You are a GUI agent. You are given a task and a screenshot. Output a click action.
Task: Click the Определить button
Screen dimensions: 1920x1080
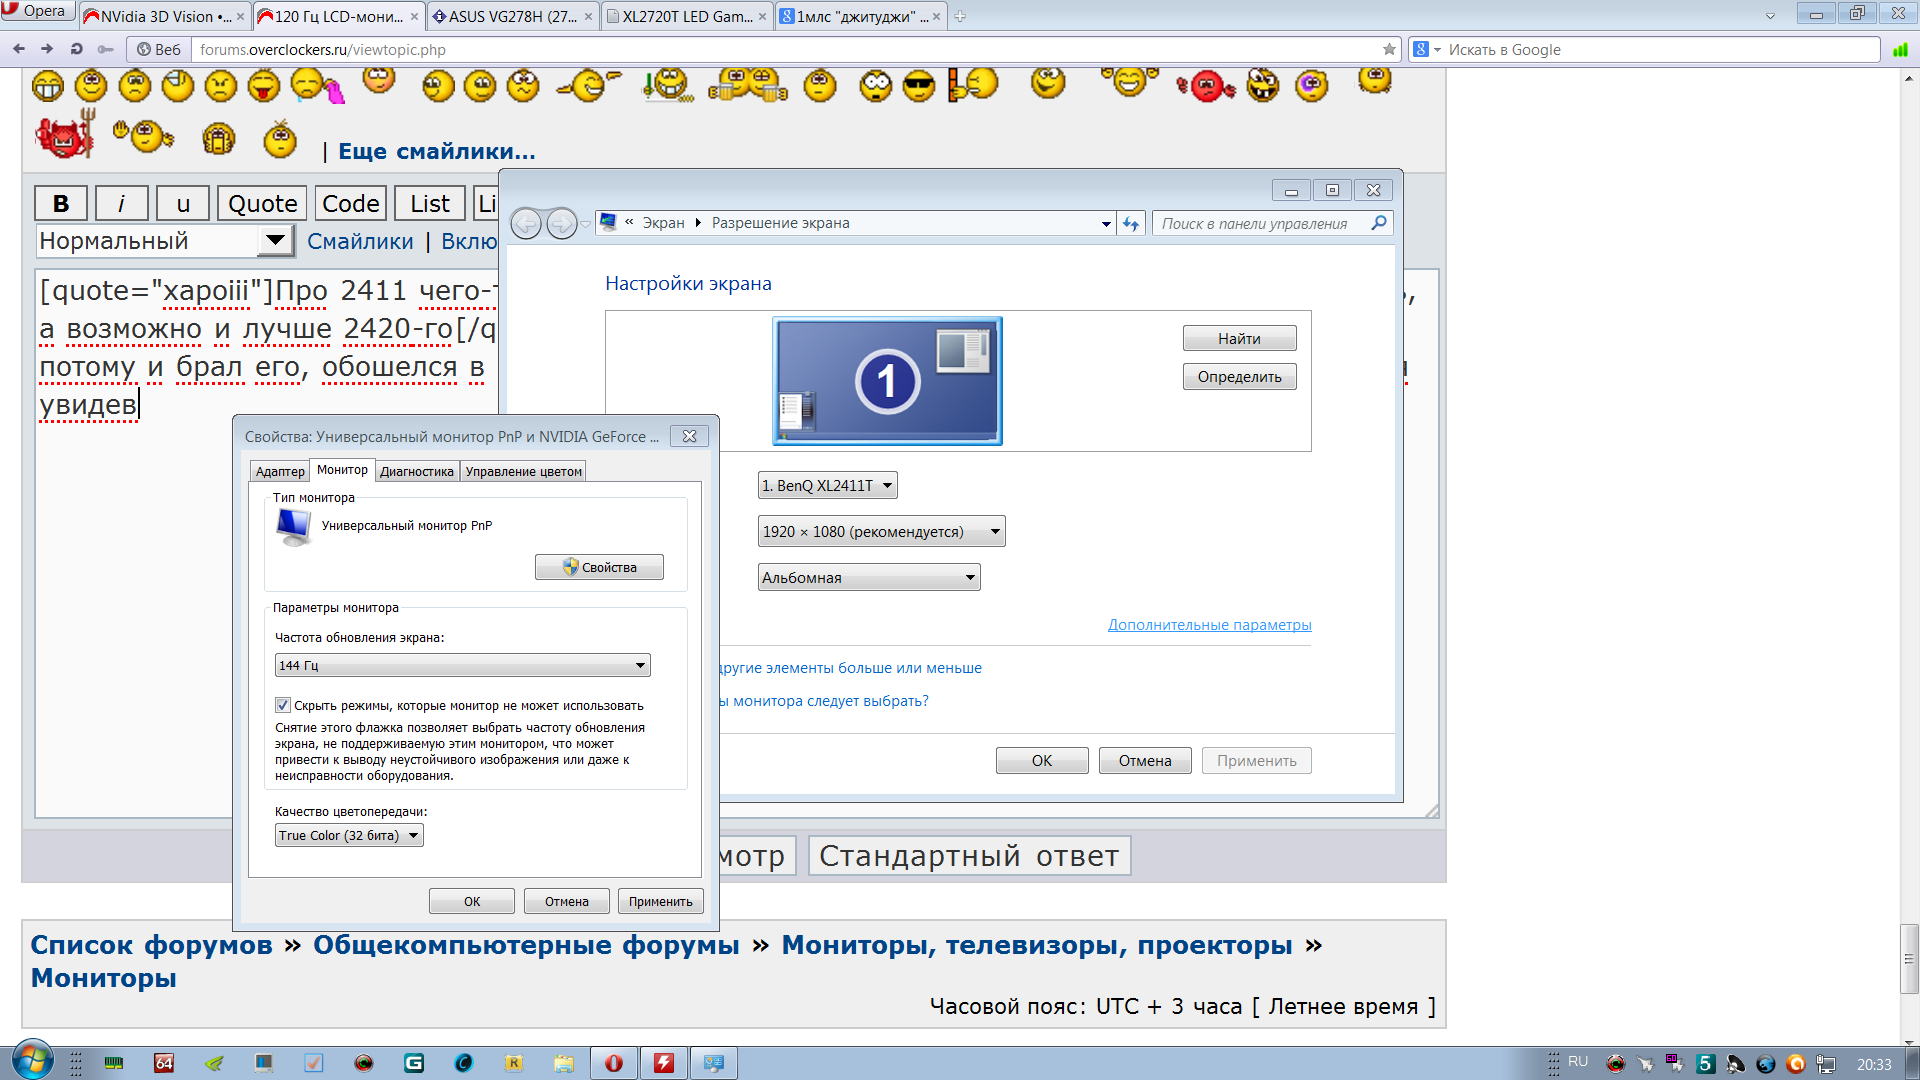[1239, 377]
